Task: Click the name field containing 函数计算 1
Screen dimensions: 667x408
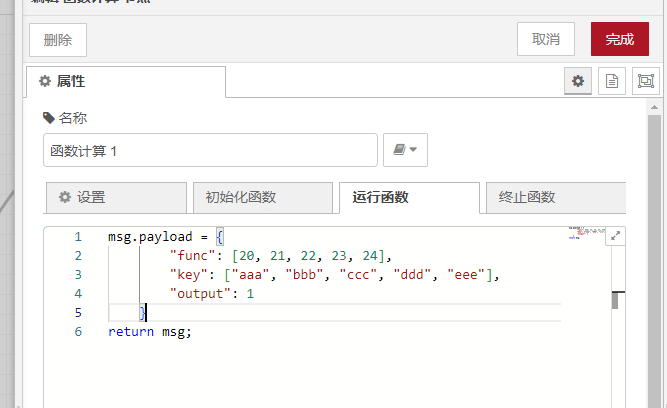Action: coord(210,150)
